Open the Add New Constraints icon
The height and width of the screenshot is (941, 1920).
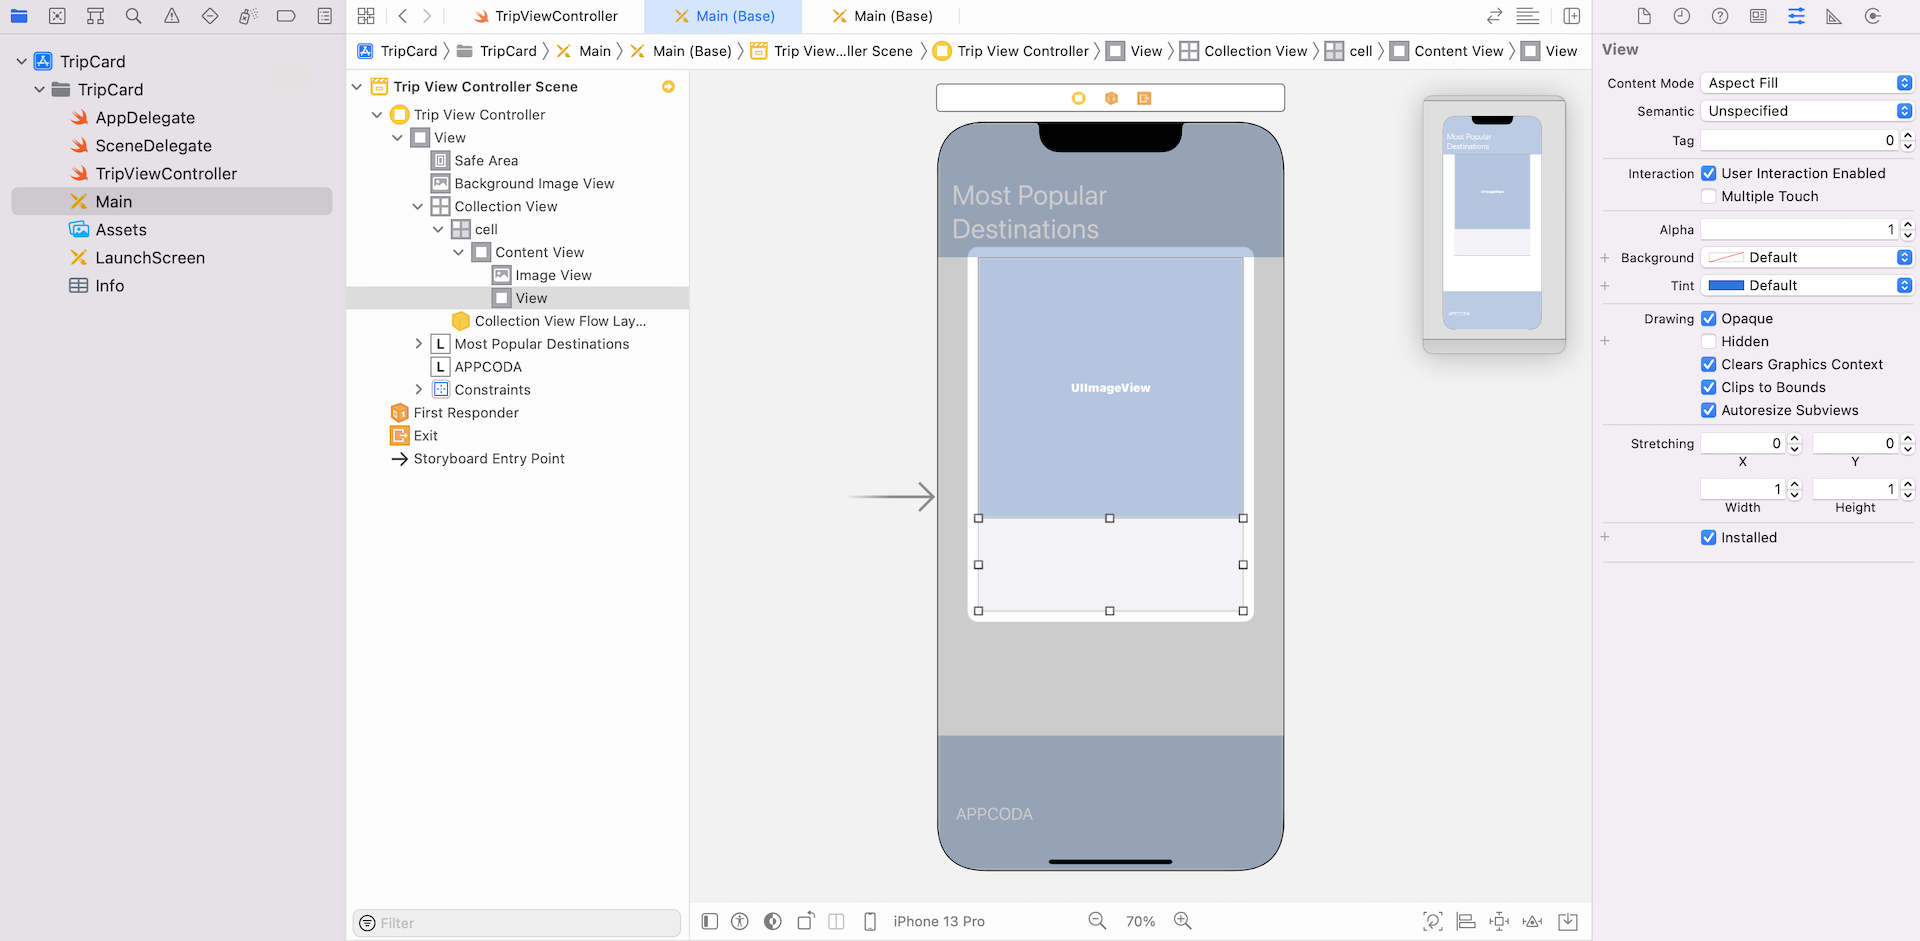click(1499, 921)
